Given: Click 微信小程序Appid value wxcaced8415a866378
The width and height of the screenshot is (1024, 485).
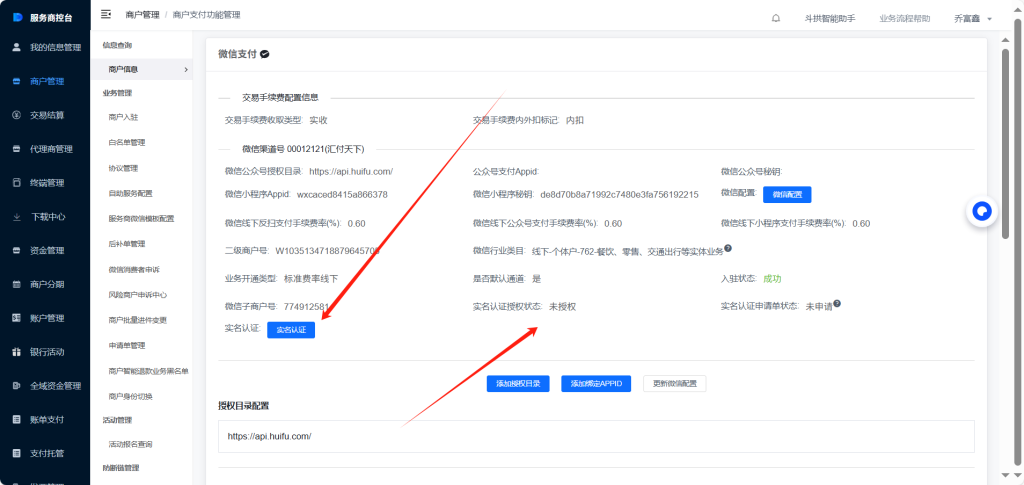Looking at the screenshot, I should pyautogui.click(x=342, y=195).
